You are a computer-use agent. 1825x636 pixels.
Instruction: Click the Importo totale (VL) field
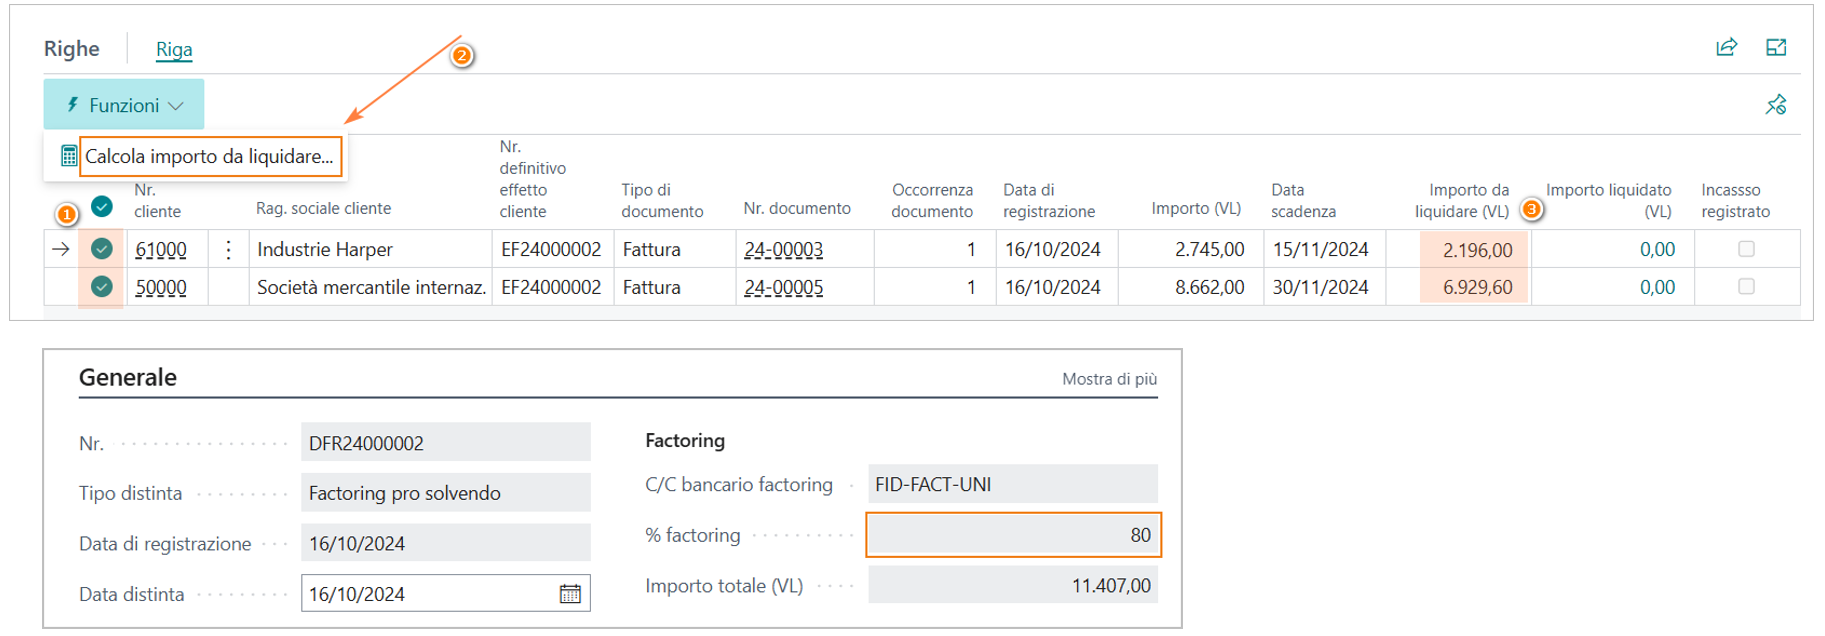[x=1013, y=585]
